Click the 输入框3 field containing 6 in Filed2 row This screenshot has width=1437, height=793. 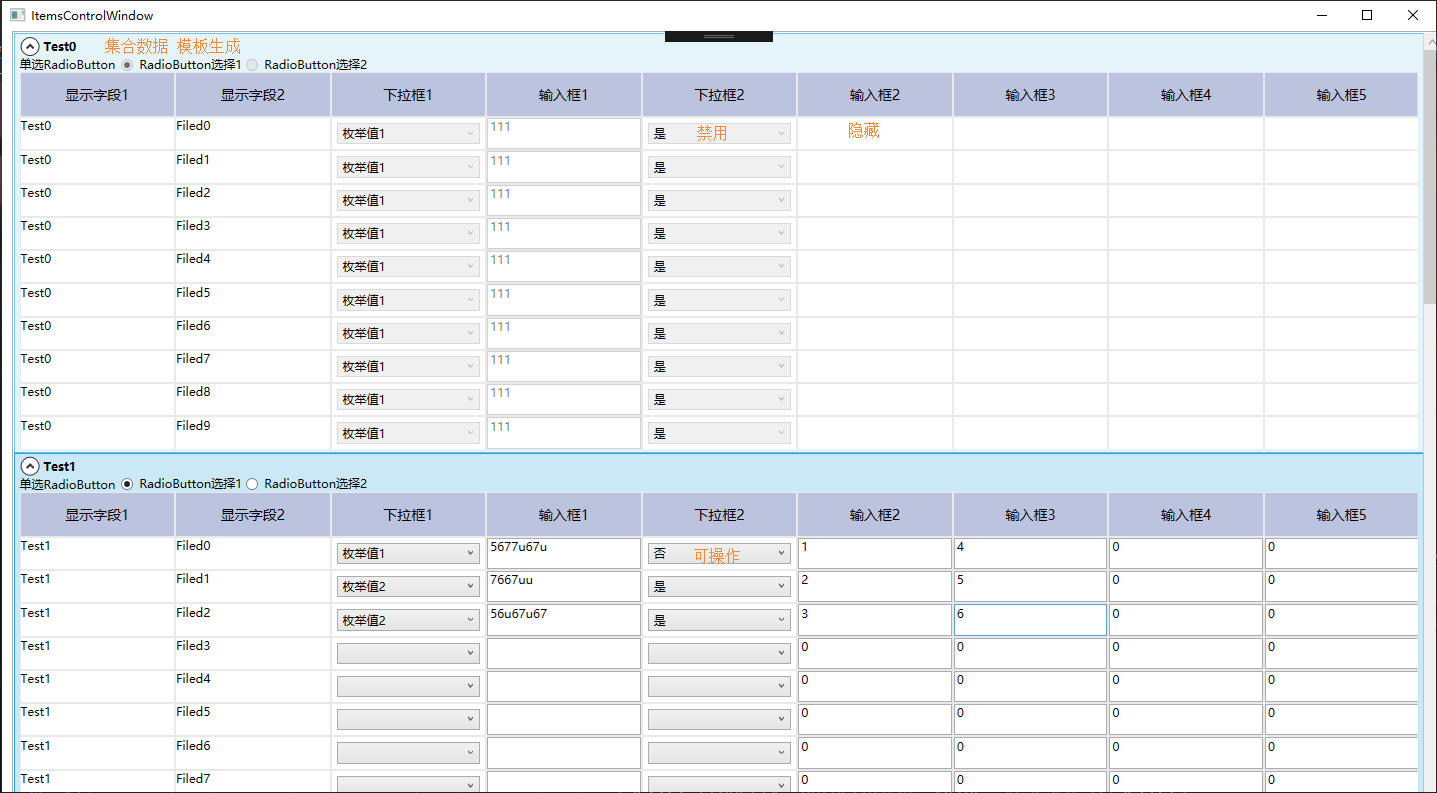coord(1028,619)
